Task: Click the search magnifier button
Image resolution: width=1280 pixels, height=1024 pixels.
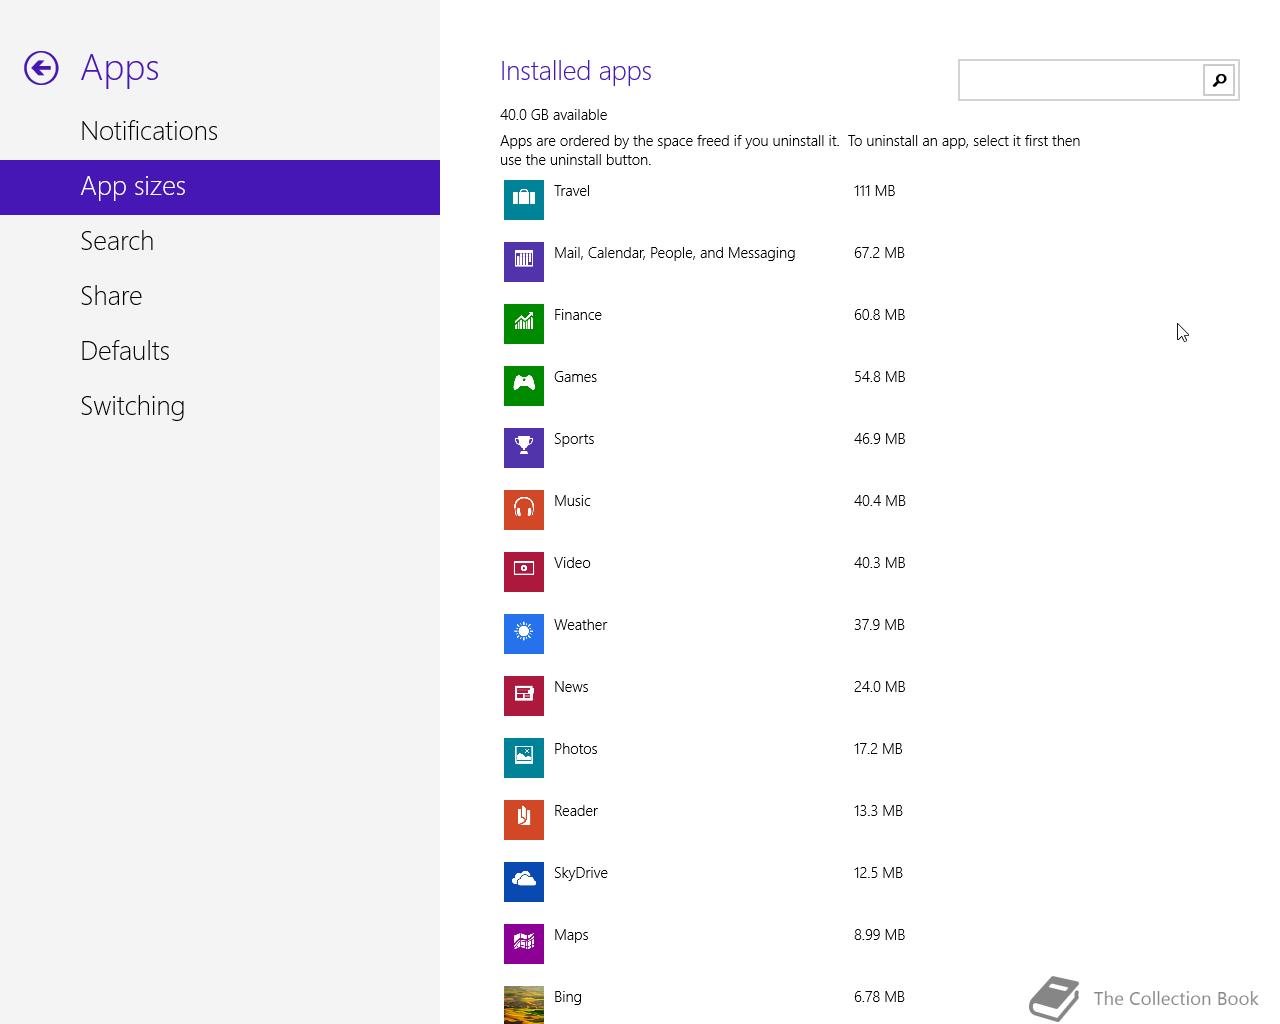Action: [x=1219, y=80]
